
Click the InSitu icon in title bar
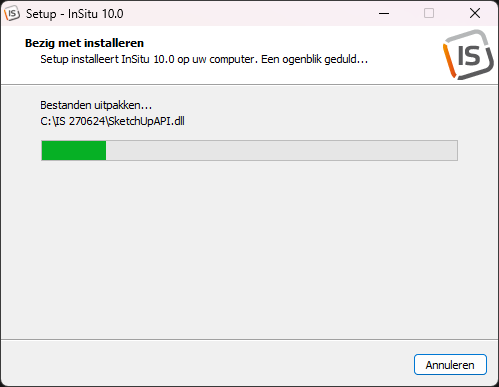(x=12, y=14)
